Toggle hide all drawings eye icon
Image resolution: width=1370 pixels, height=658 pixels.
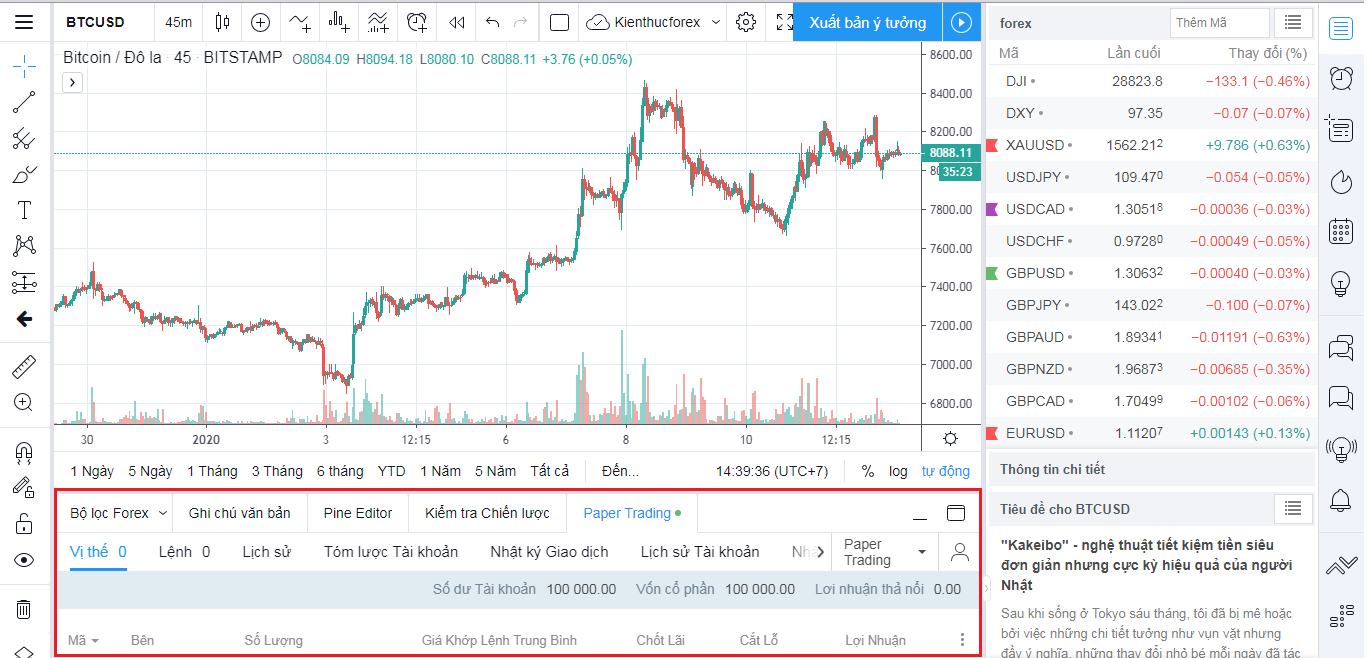24,560
